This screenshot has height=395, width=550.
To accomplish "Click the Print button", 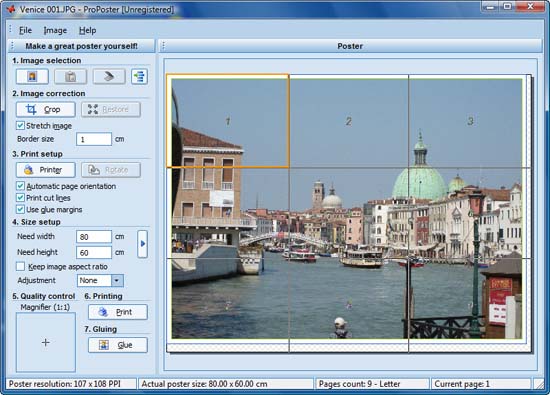I will 118,312.
